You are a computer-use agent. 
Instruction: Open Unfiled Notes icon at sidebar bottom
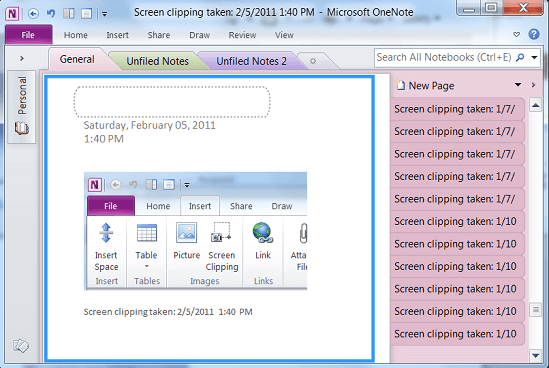[x=21, y=345]
